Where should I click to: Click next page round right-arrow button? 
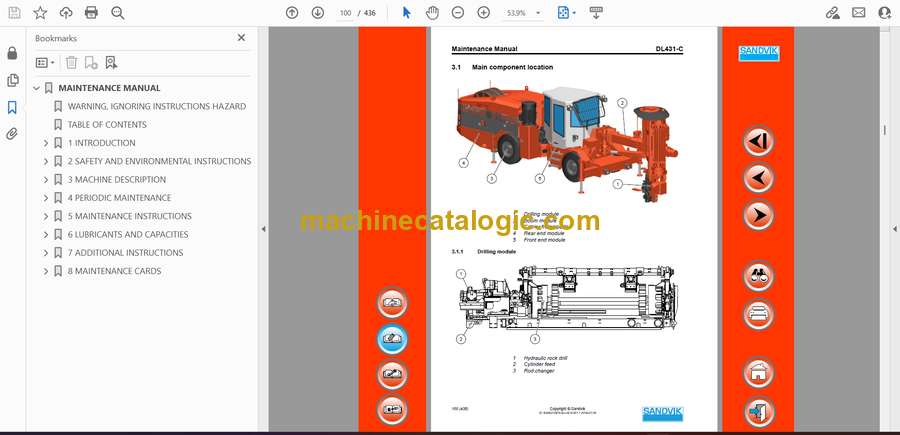(758, 215)
